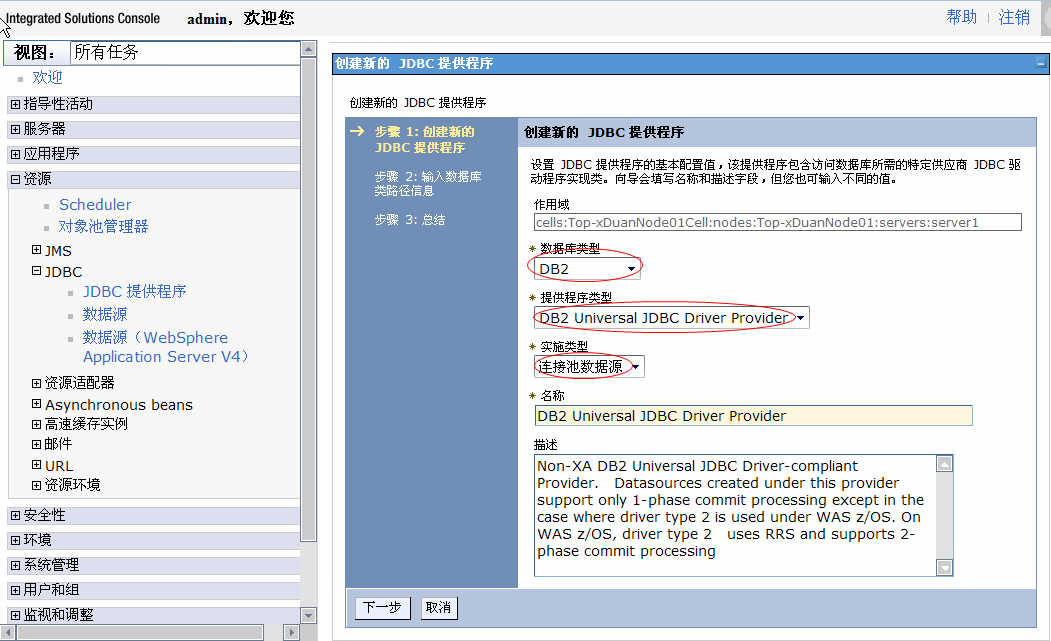Screen dimensions: 1051x641
Task: Expand the JMS node
Action: click(36, 249)
